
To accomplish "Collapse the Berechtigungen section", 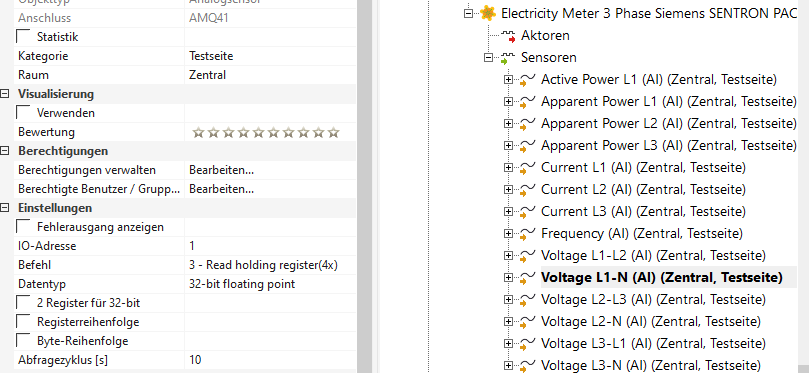I will point(5,151).
